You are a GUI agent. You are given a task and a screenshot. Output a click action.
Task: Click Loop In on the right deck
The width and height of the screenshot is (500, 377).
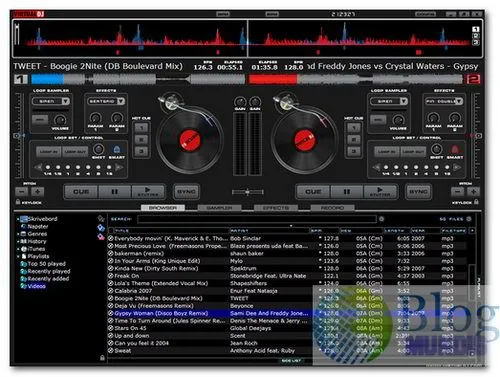[387, 152]
